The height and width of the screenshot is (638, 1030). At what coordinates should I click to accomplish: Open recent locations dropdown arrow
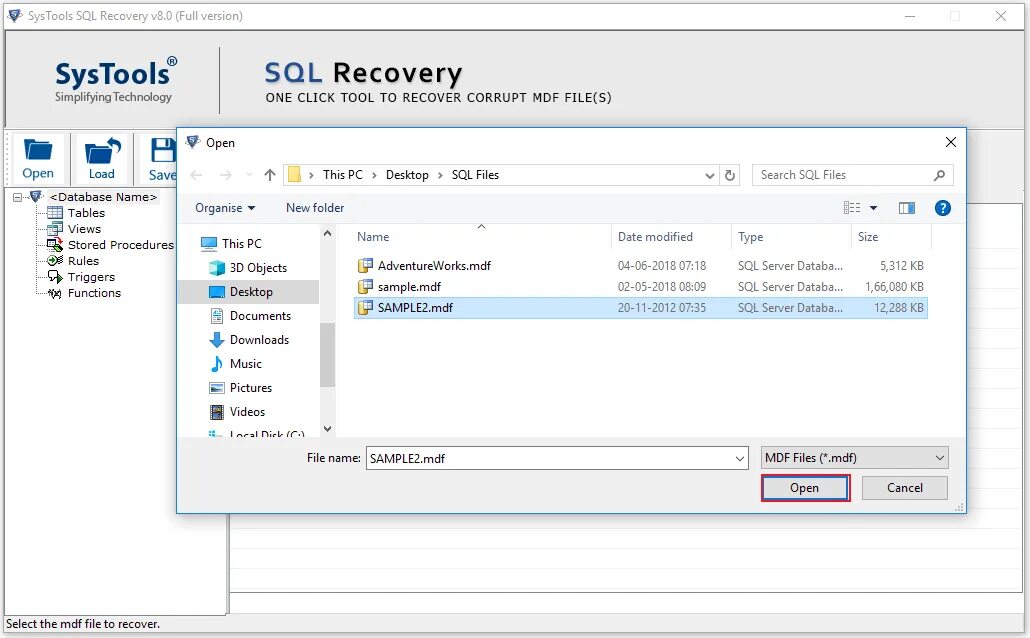pos(249,175)
